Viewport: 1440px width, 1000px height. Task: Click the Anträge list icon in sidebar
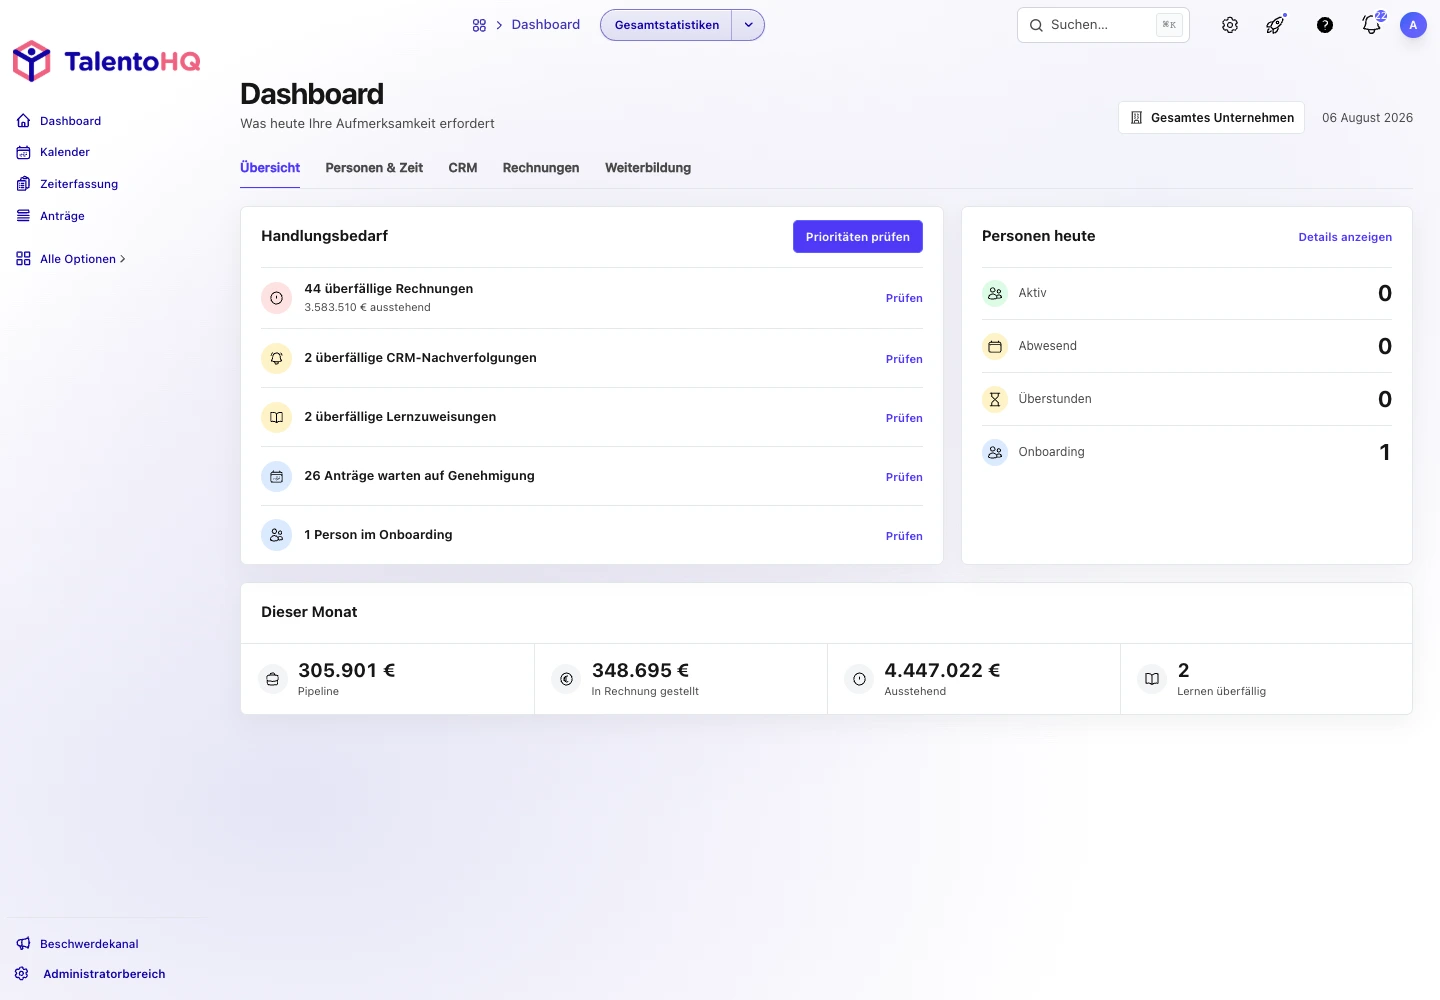coord(24,216)
